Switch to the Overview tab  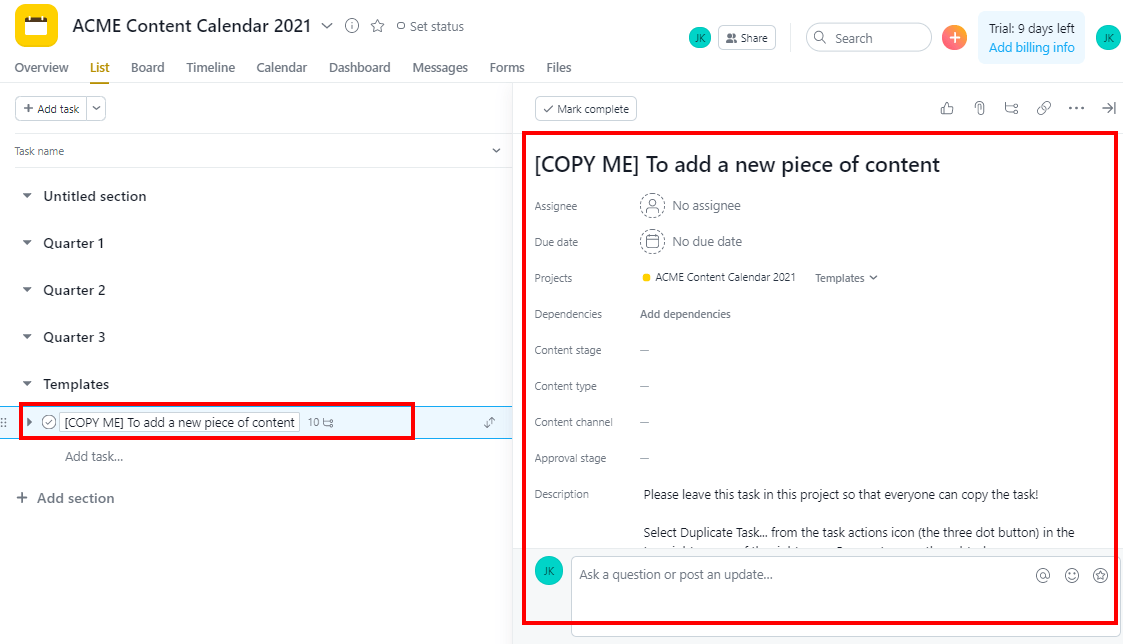pos(42,67)
